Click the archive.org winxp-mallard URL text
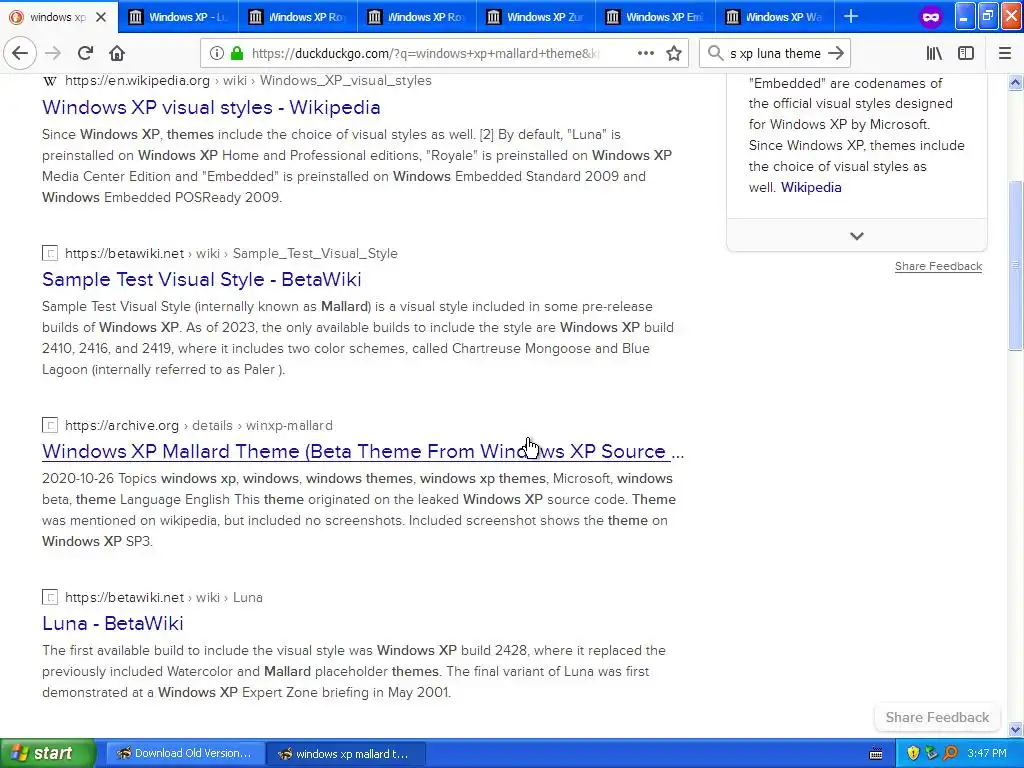The width and height of the screenshot is (1024, 768). pos(199,425)
